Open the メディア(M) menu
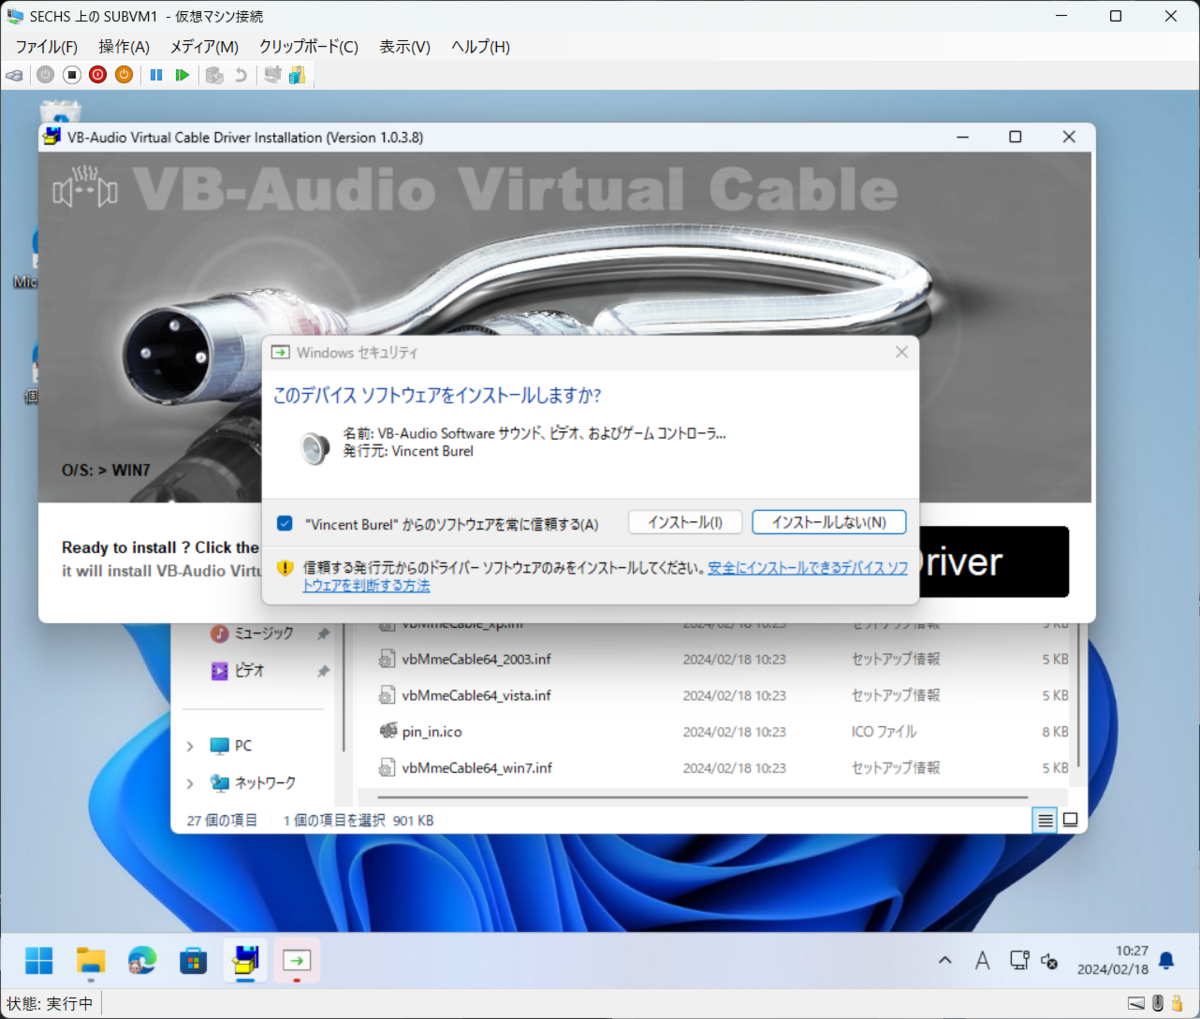1200x1019 pixels. (x=204, y=47)
